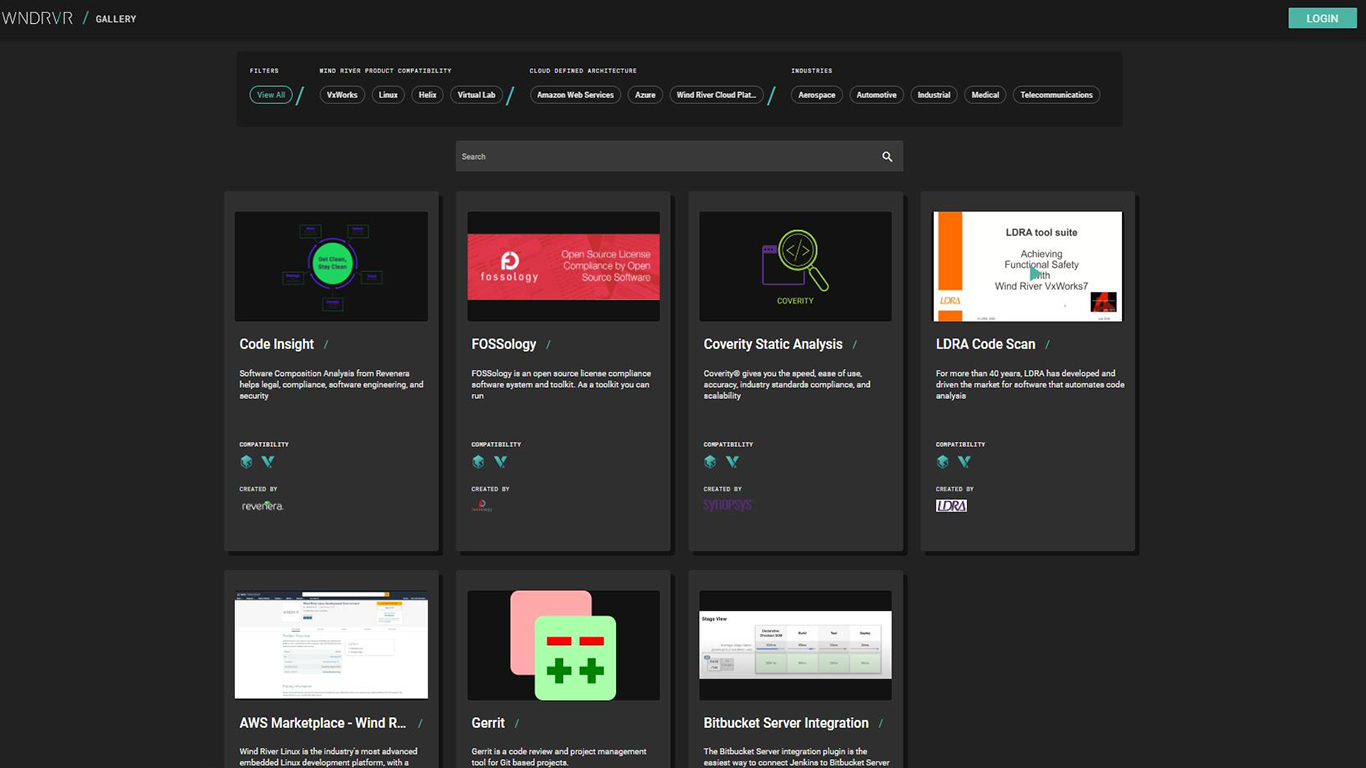Toggle the Wind River Cloud Plat... filter

pyautogui.click(x=716, y=95)
